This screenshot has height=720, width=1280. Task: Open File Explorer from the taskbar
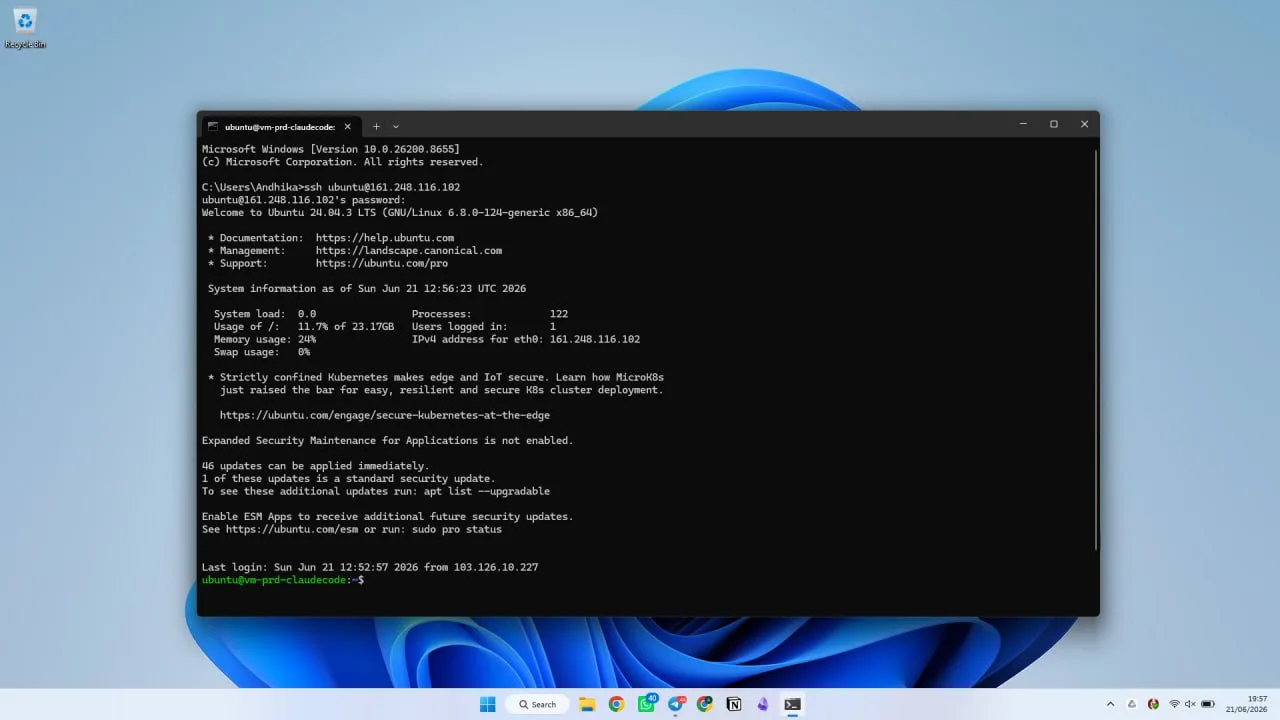point(587,704)
